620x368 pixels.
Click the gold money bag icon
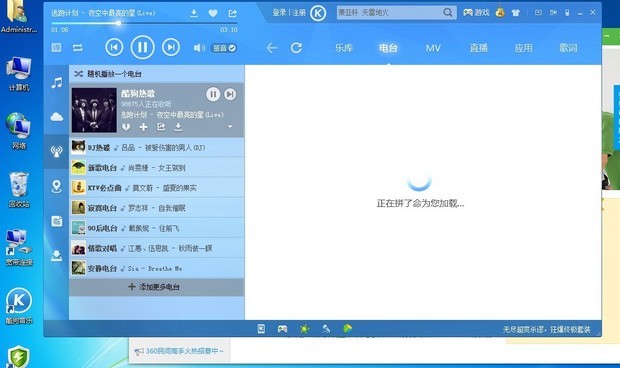tap(500, 12)
